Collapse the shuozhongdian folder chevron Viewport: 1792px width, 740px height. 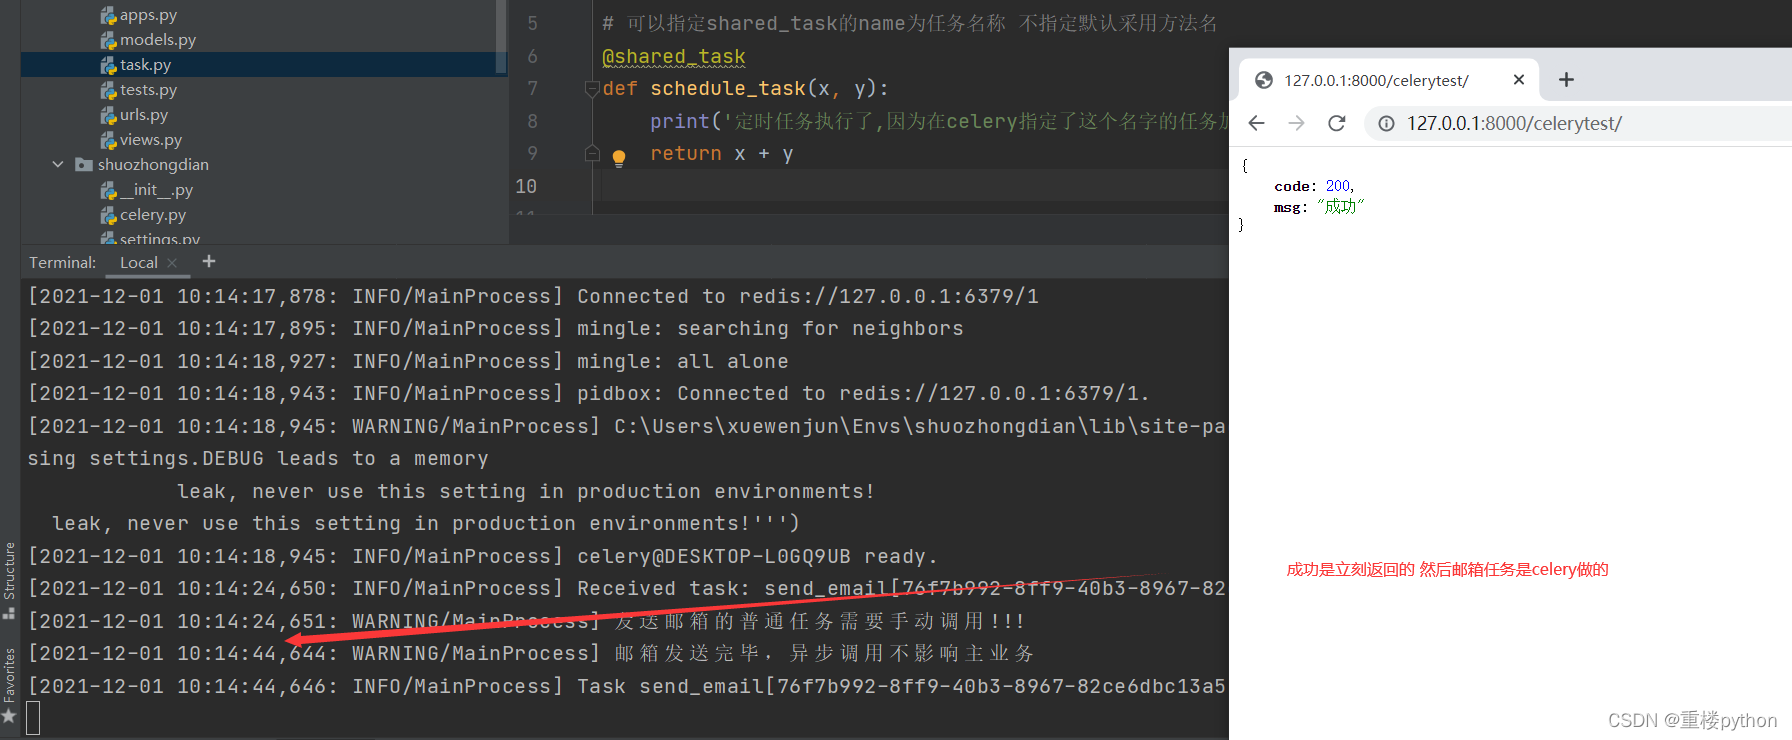point(58,164)
